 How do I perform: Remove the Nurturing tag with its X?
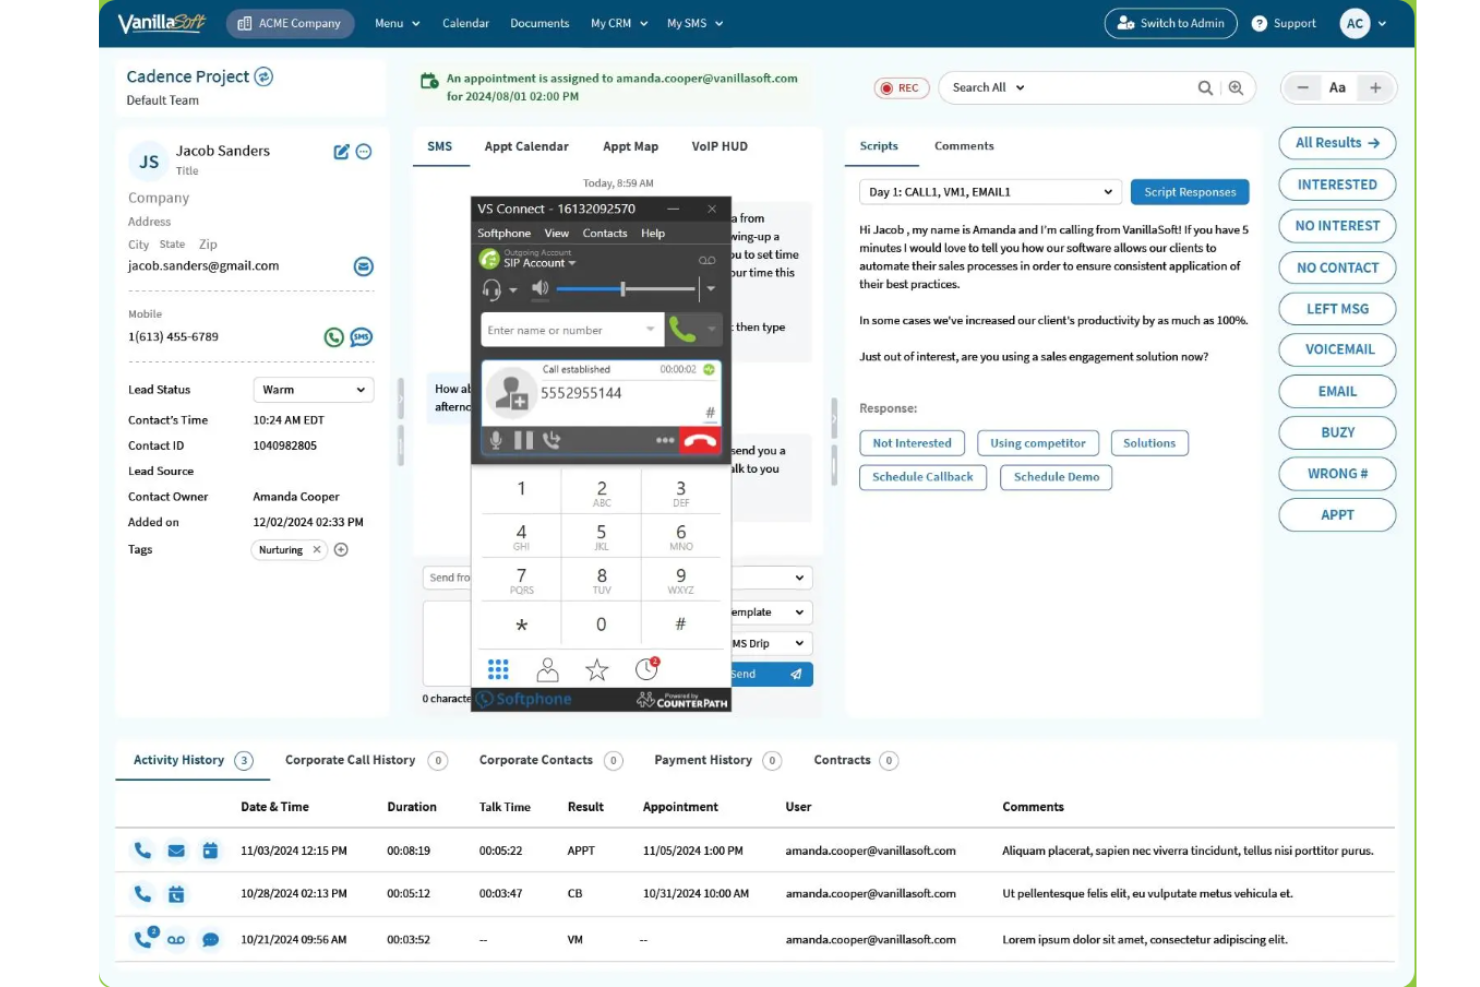tap(316, 549)
